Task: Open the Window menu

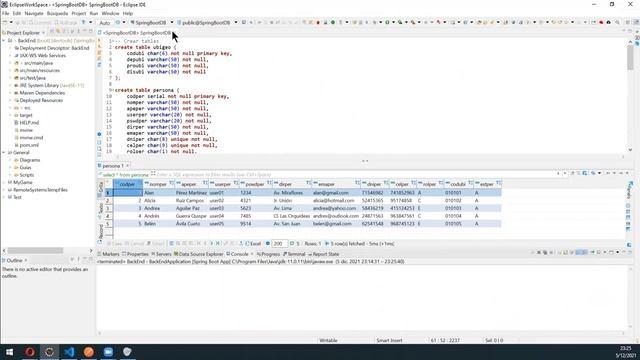Action: point(110,13)
